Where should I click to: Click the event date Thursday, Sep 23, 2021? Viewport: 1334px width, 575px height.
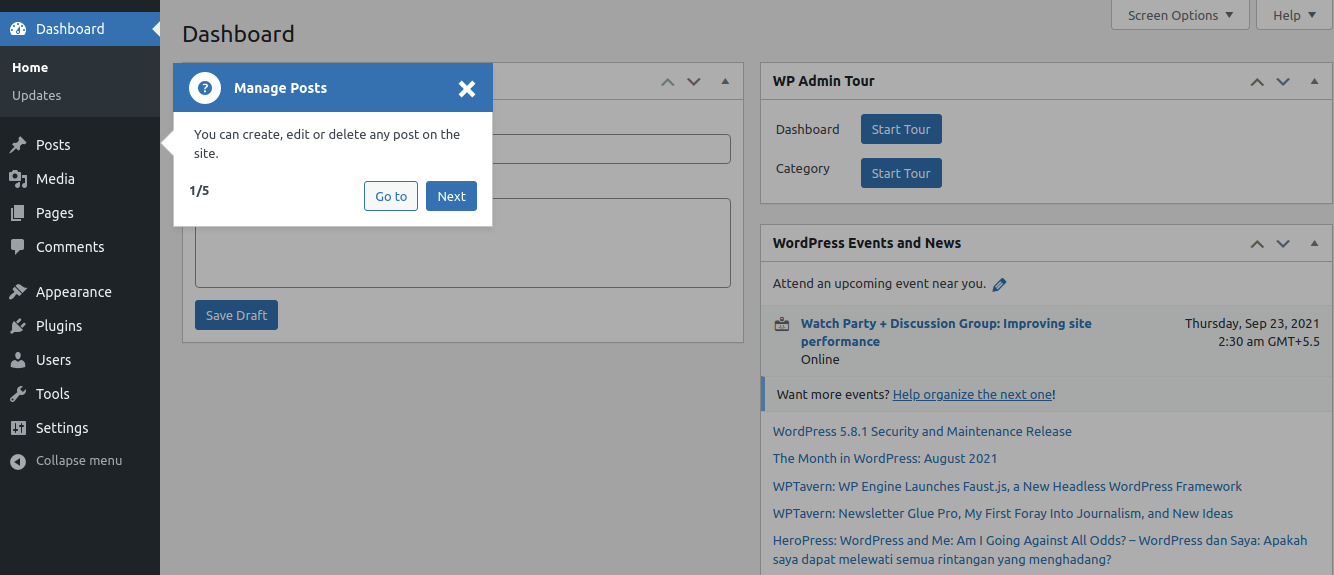point(1252,324)
